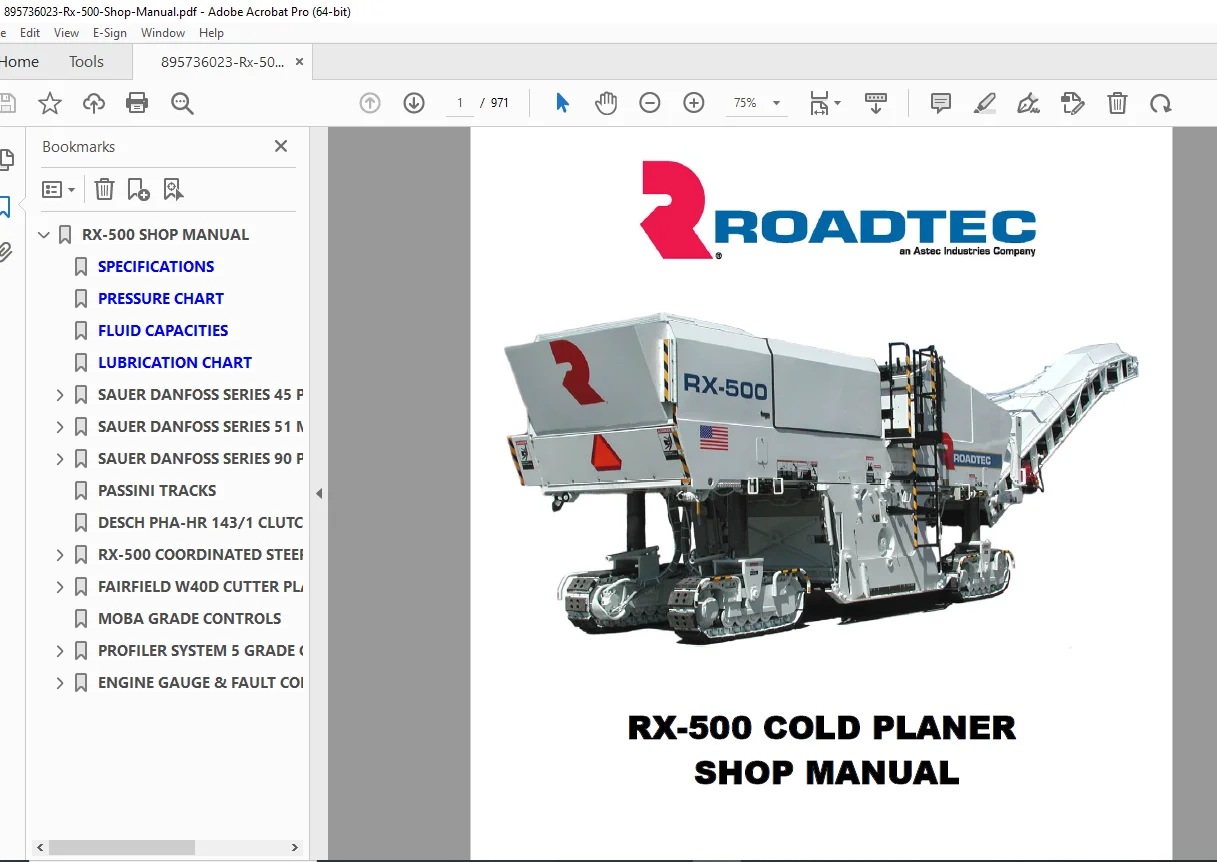Select the 895736023-Rx-50... document tab
The image size is (1217, 862).
click(x=222, y=62)
